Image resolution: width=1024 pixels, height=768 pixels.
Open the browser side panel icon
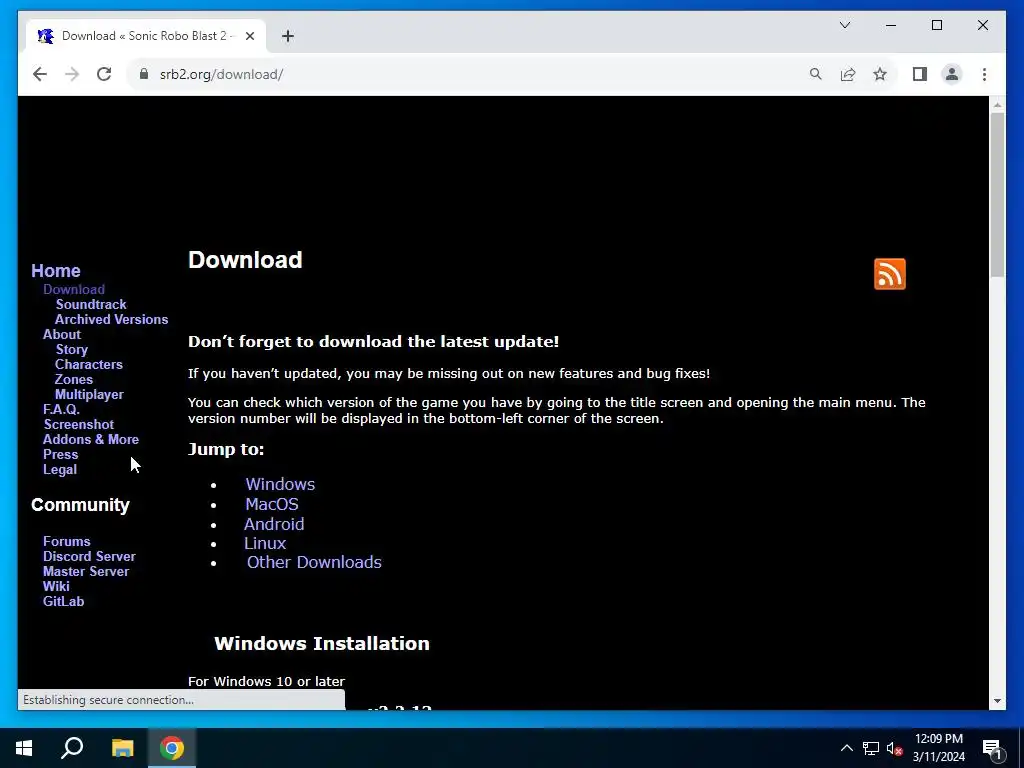[x=920, y=74]
